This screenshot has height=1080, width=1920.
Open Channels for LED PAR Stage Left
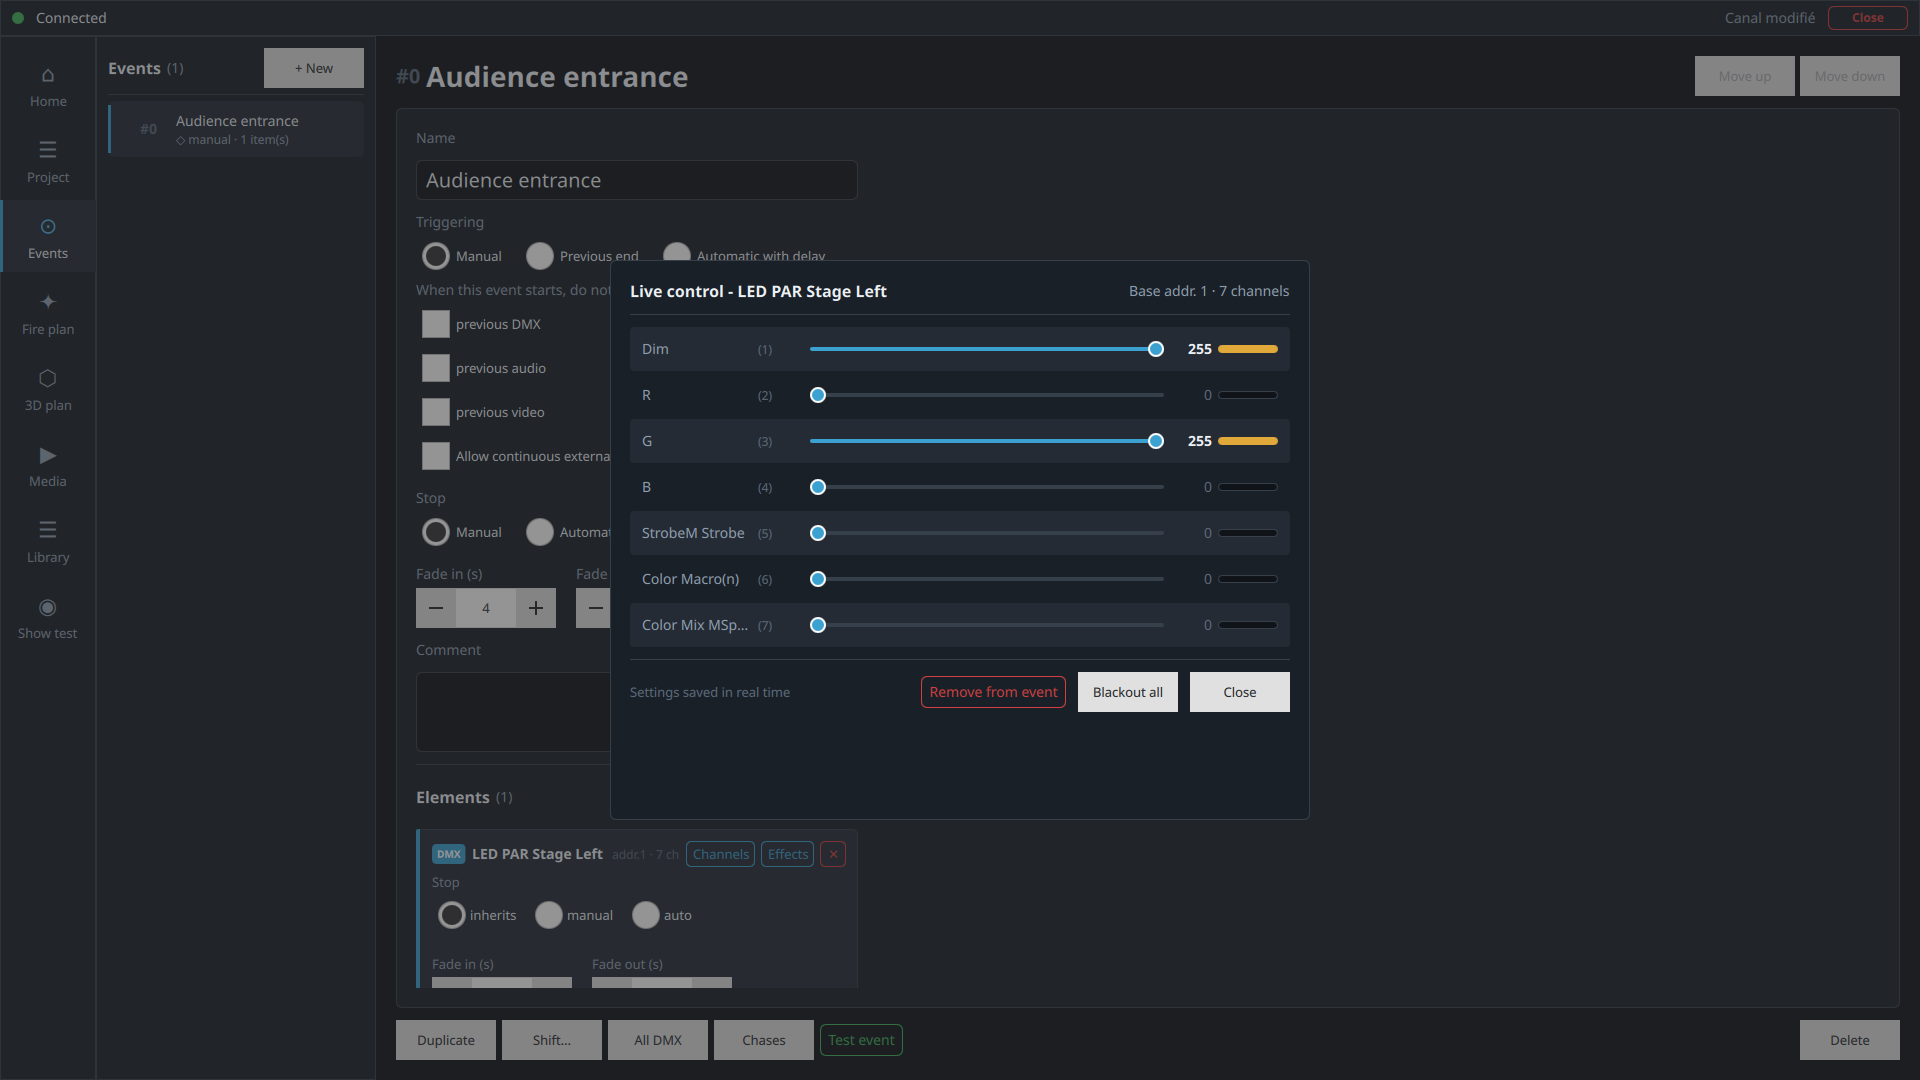pyautogui.click(x=720, y=854)
